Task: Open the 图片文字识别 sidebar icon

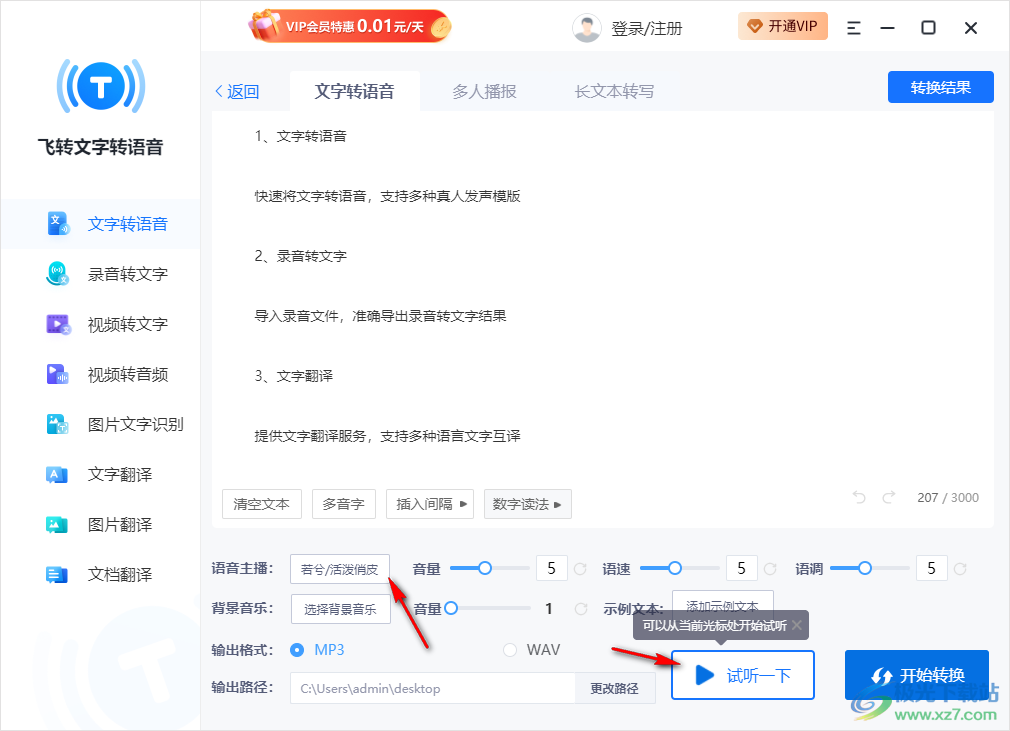Action: [58, 424]
